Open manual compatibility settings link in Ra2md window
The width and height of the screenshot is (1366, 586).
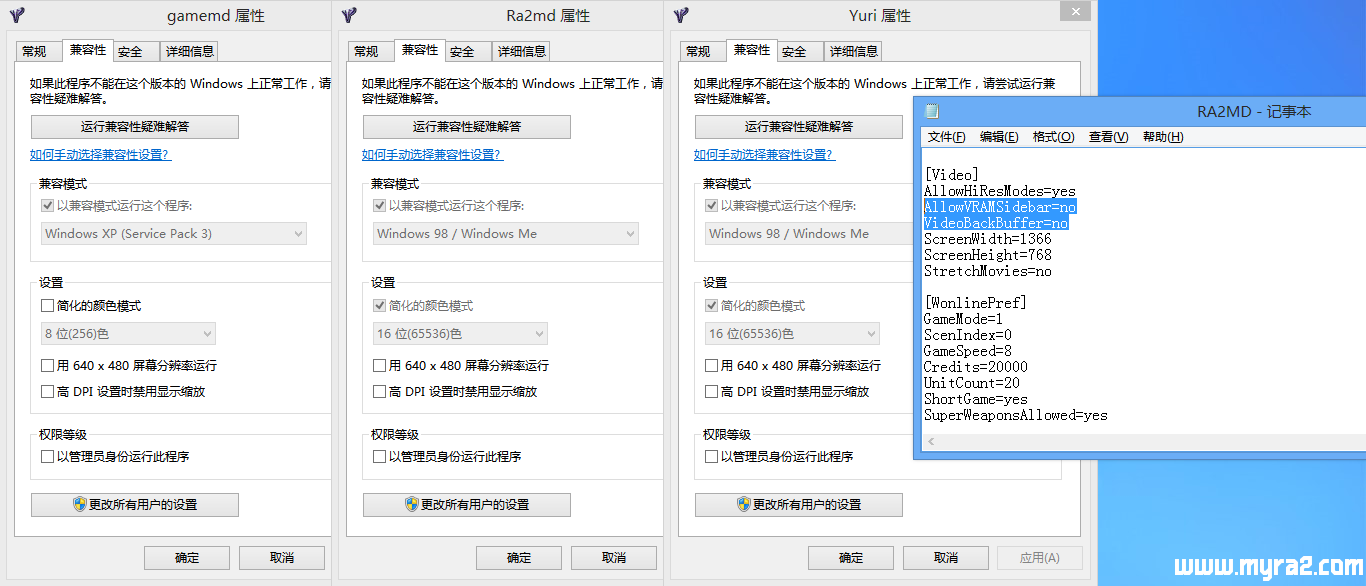click(x=432, y=155)
